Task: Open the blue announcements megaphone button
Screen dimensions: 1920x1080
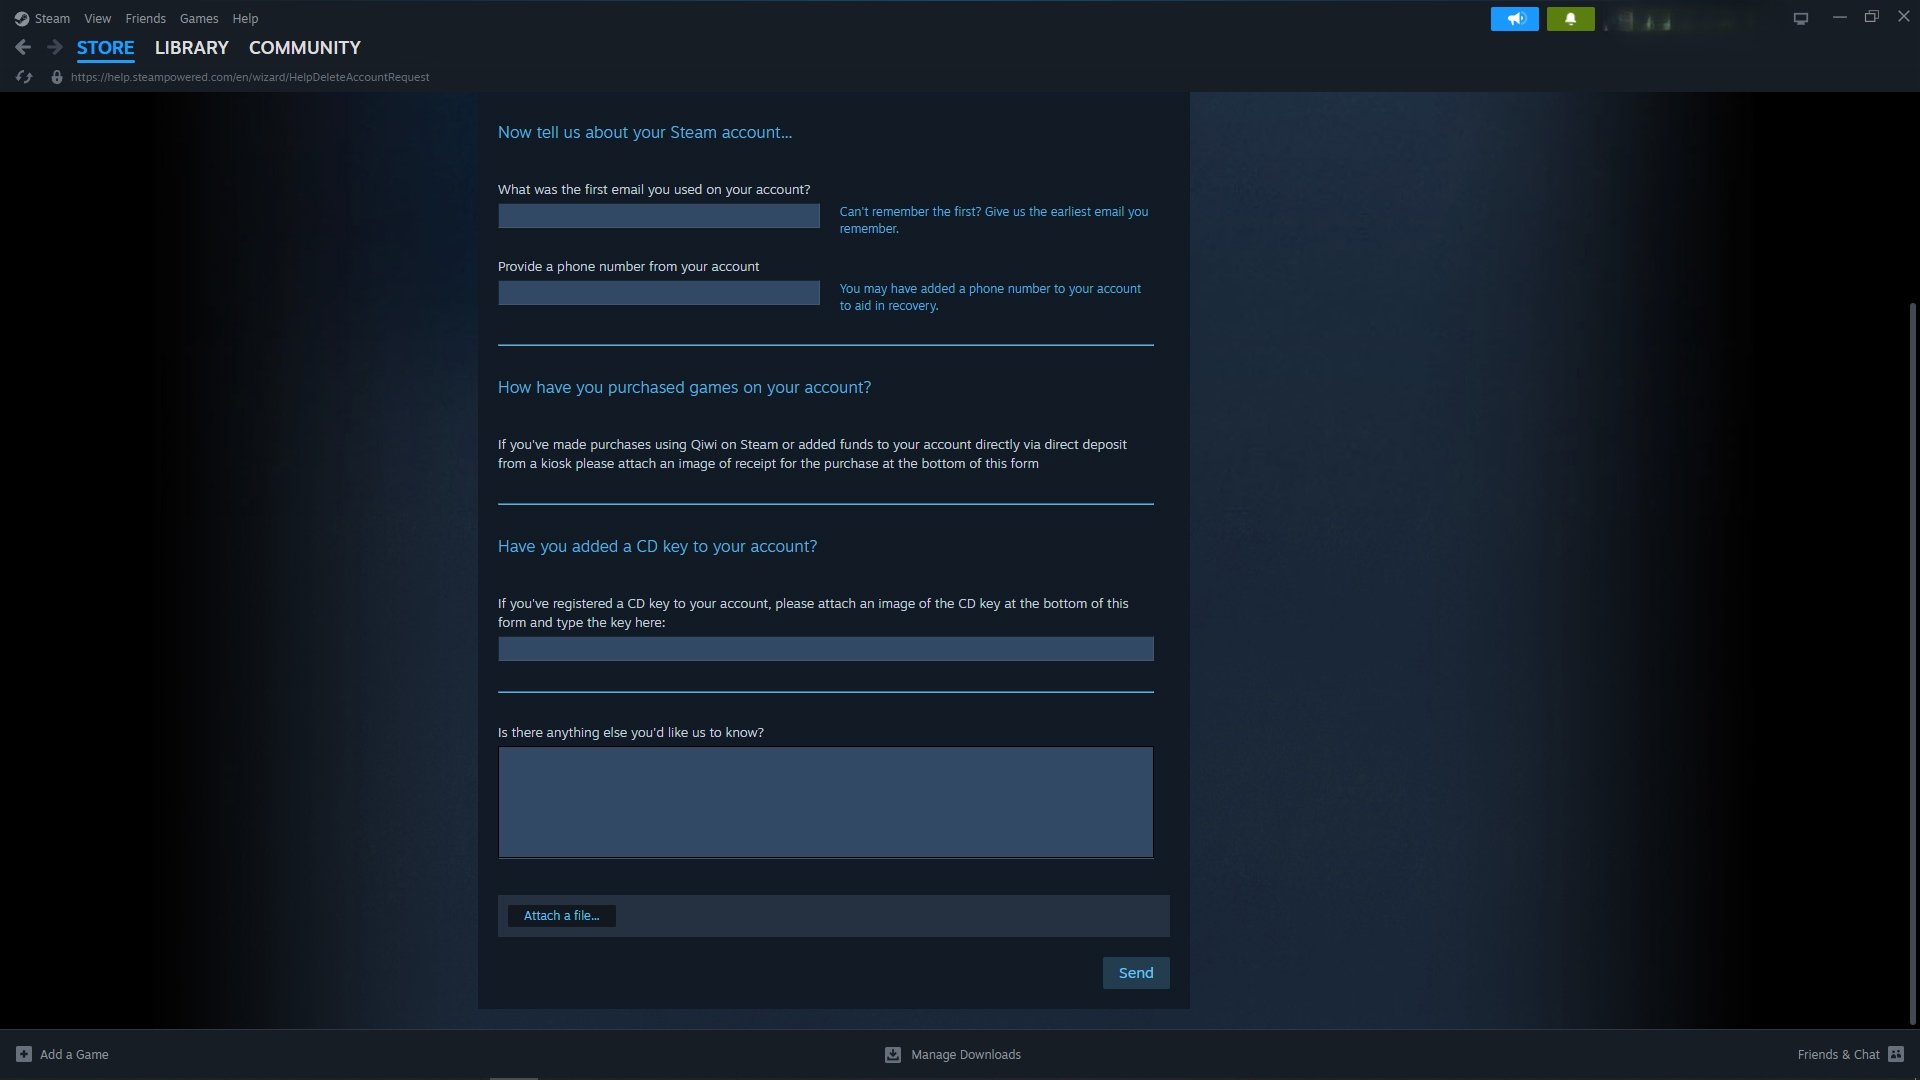Action: 1514,18
